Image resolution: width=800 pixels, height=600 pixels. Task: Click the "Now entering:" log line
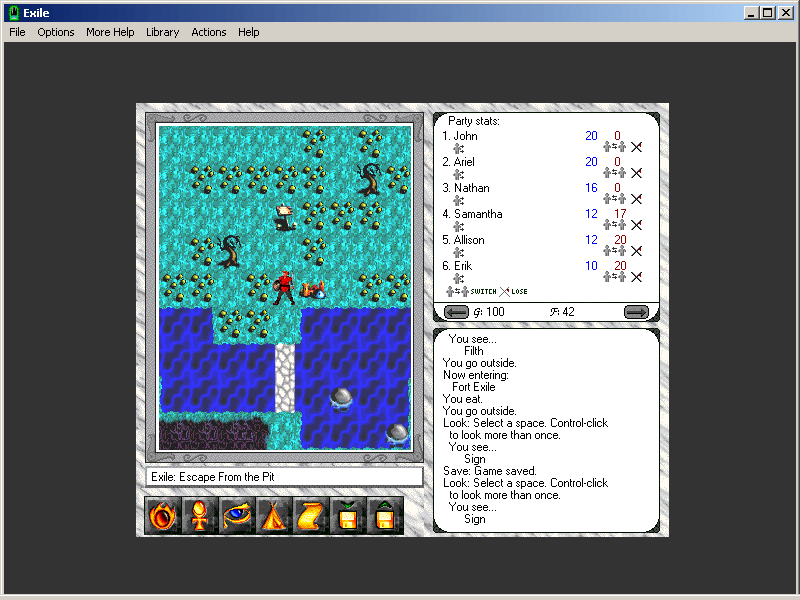(476, 375)
